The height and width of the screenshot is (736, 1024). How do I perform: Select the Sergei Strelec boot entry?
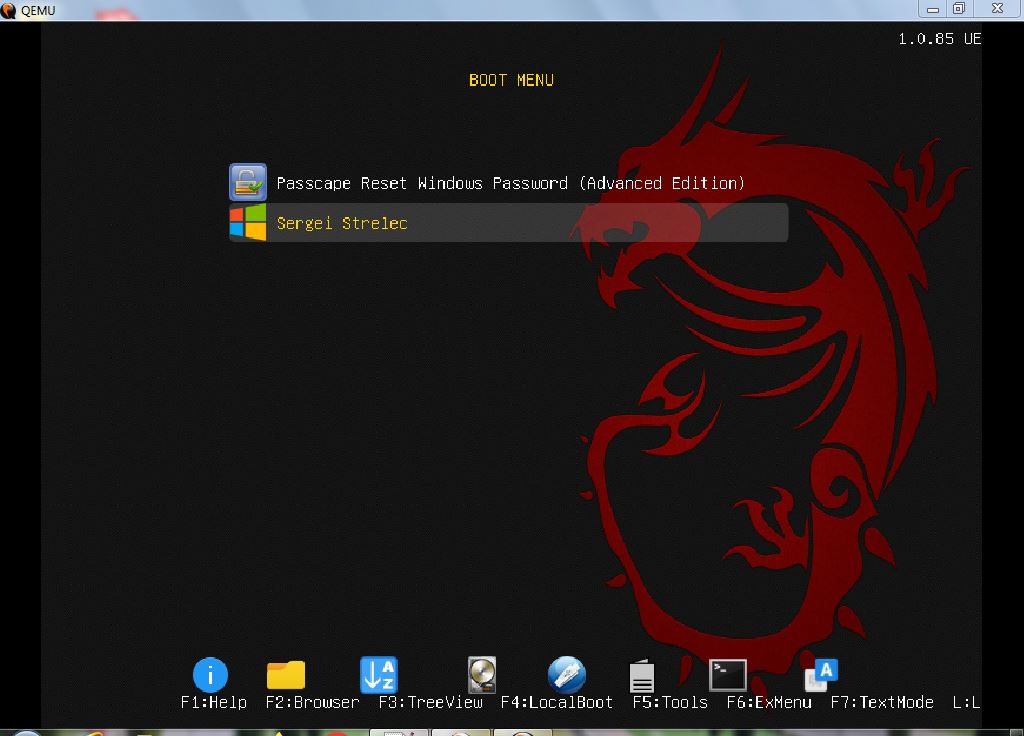(x=509, y=223)
